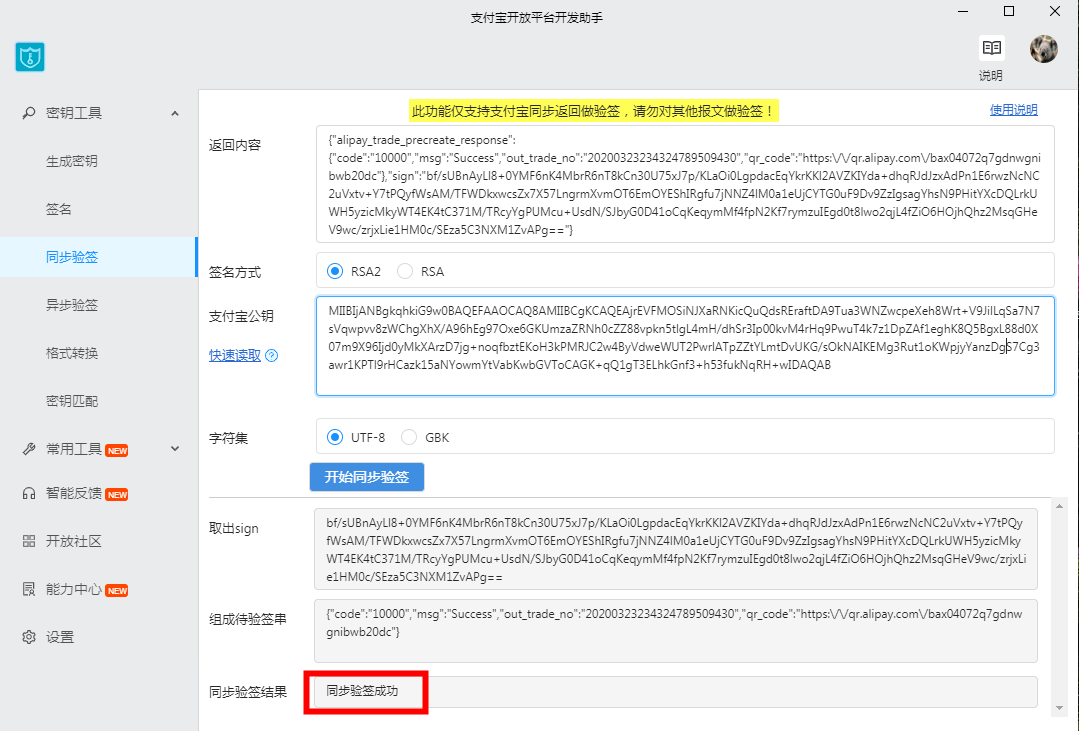The height and width of the screenshot is (731, 1079).
Task: Collapse the 密钥工具 menu section
Action: [175, 114]
